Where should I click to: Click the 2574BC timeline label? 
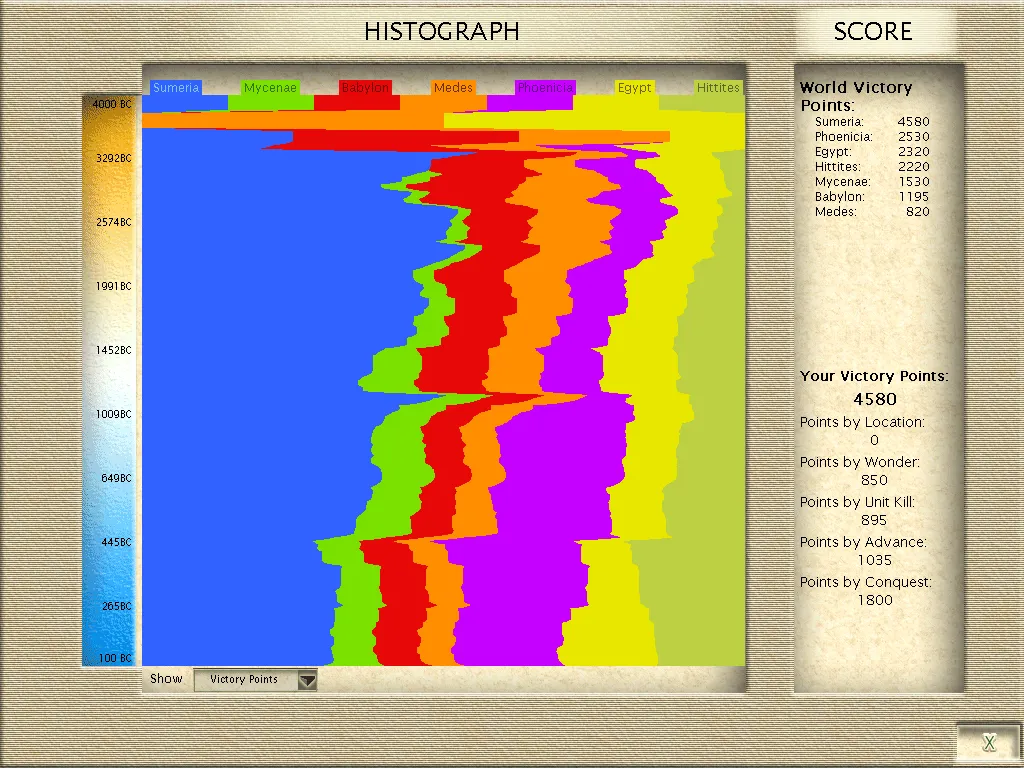114,222
